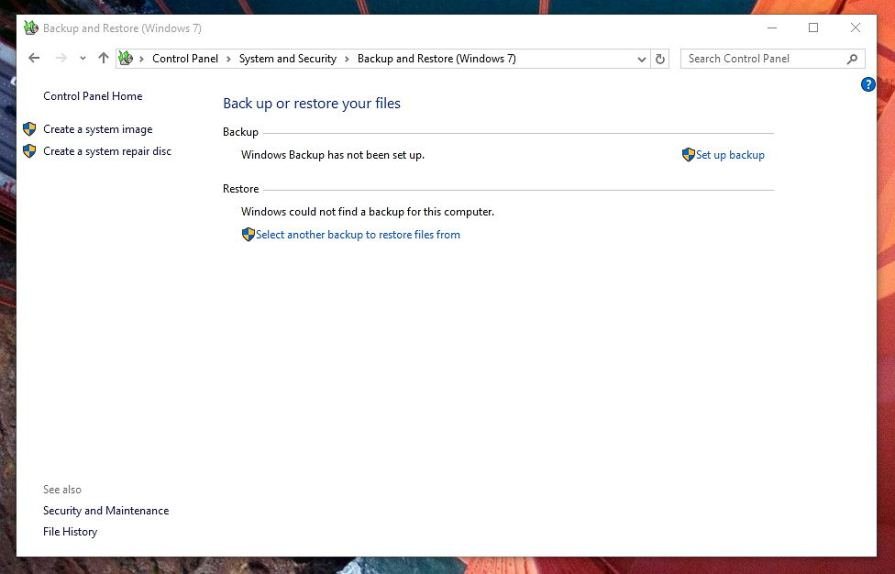Open File History link
This screenshot has width=895, height=574.
[70, 532]
